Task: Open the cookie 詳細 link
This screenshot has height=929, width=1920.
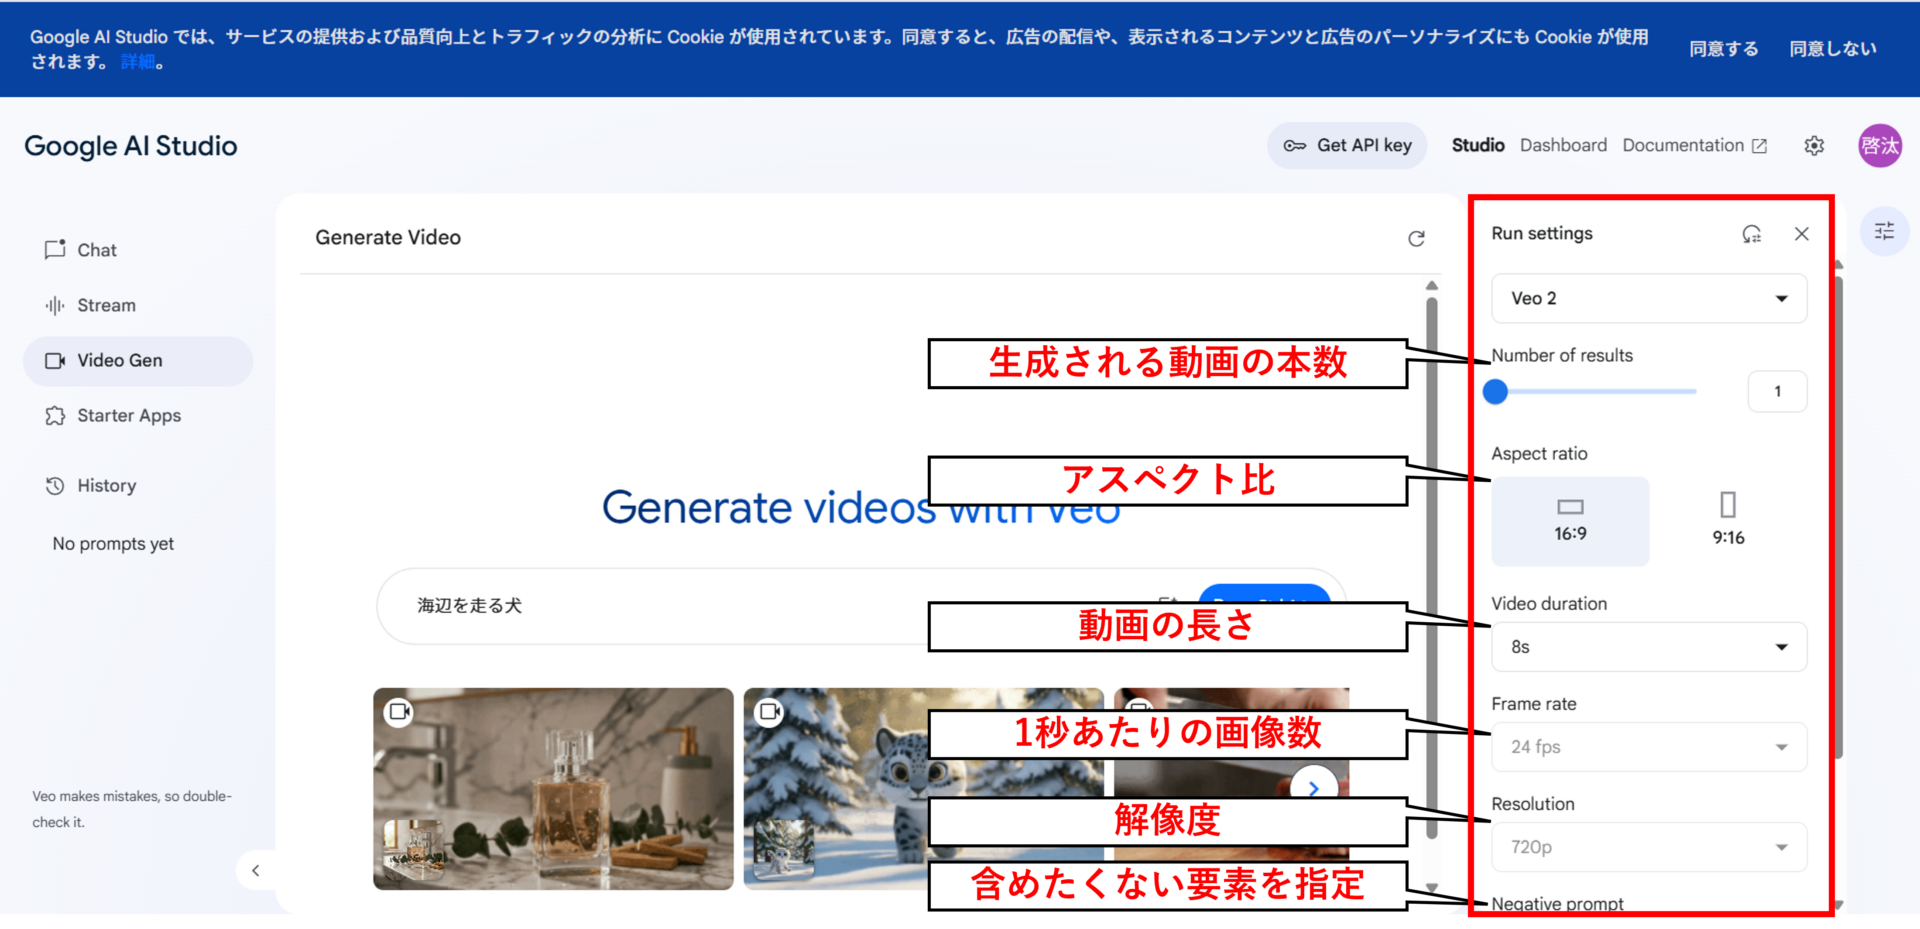Action: tap(138, 62)
